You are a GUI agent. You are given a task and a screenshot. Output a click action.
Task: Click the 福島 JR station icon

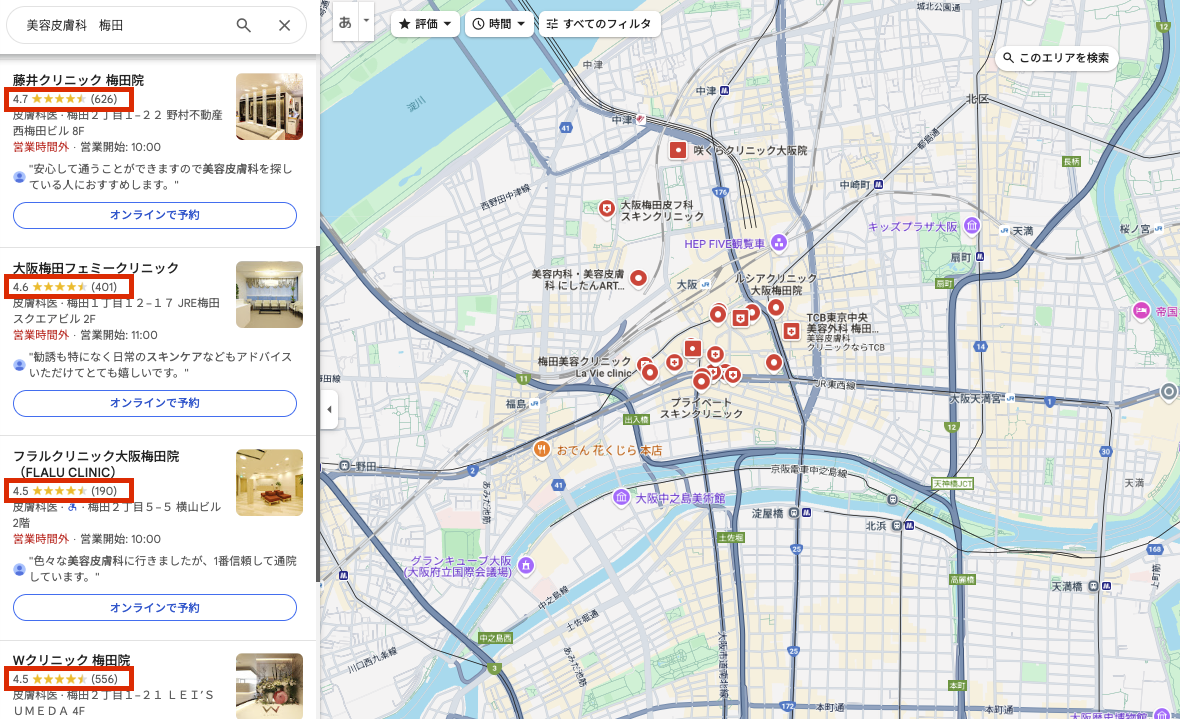click(534, 404)
